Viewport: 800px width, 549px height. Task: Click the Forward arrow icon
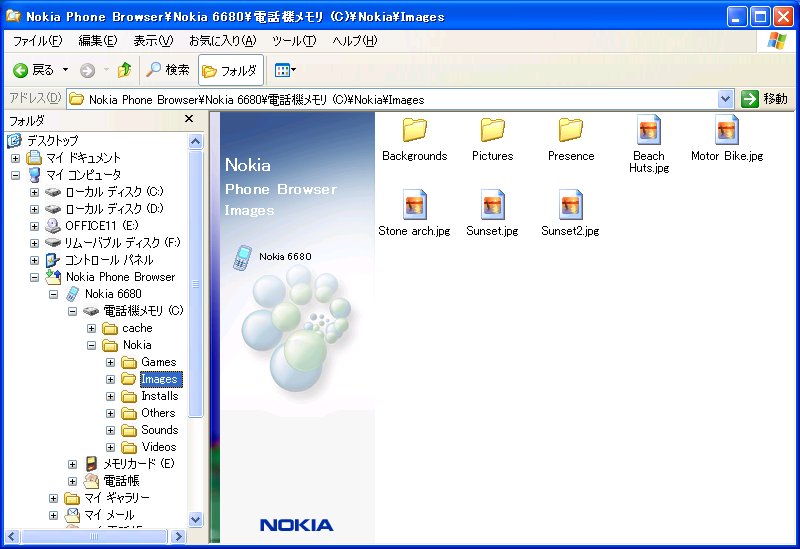click(88, 70)
